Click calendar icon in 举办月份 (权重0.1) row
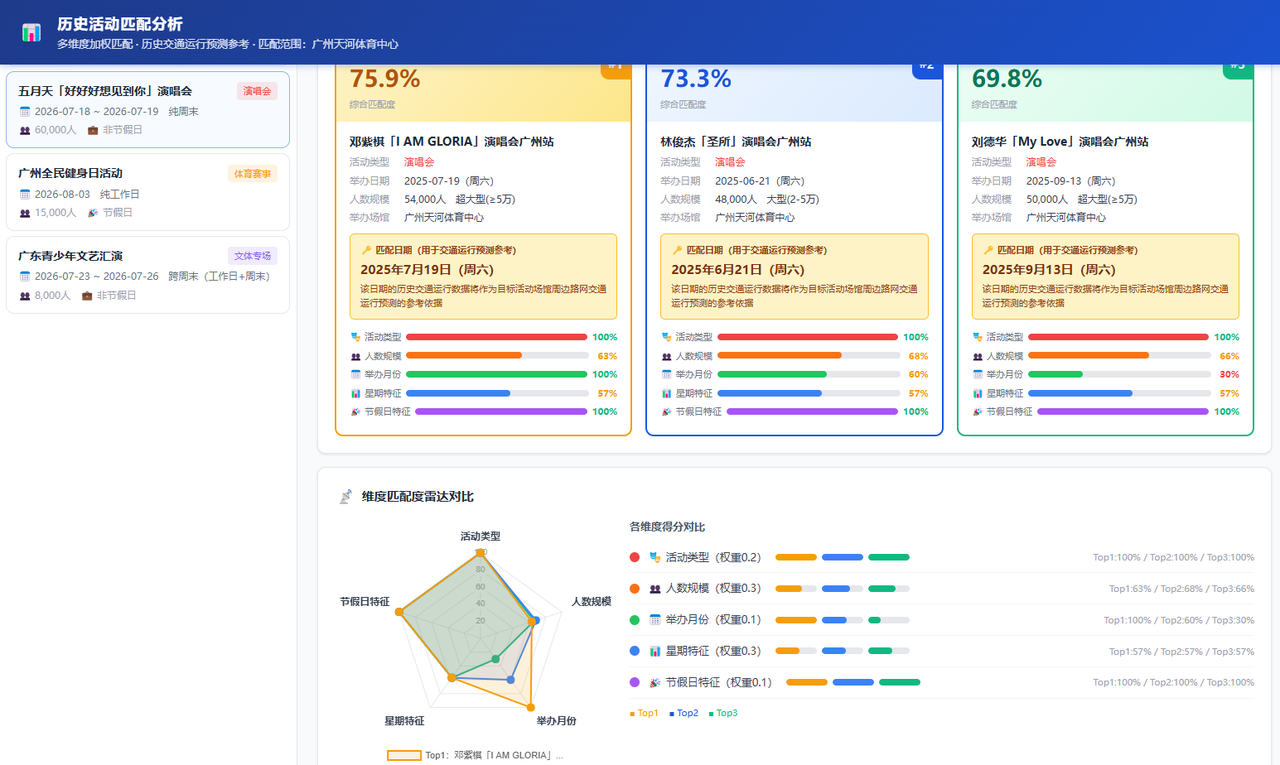 pos(655,620)
